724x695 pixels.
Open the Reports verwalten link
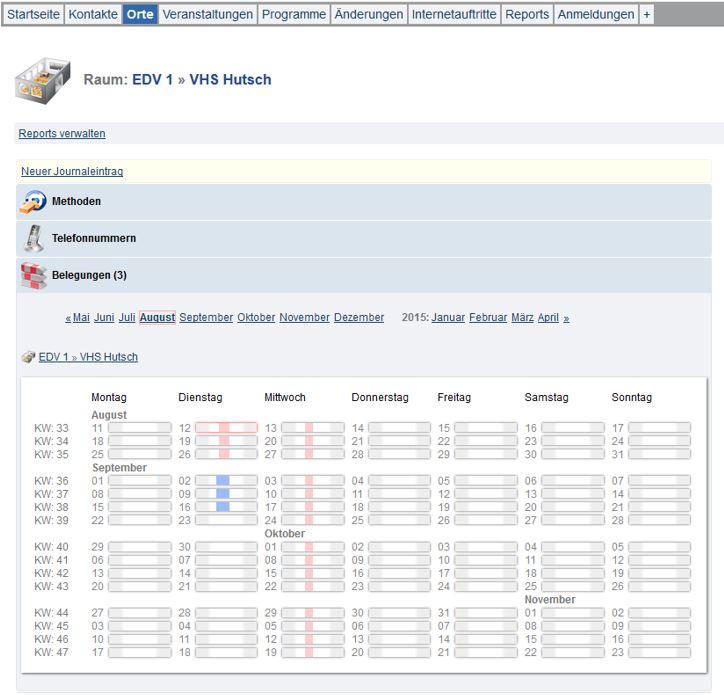point(62,134)
